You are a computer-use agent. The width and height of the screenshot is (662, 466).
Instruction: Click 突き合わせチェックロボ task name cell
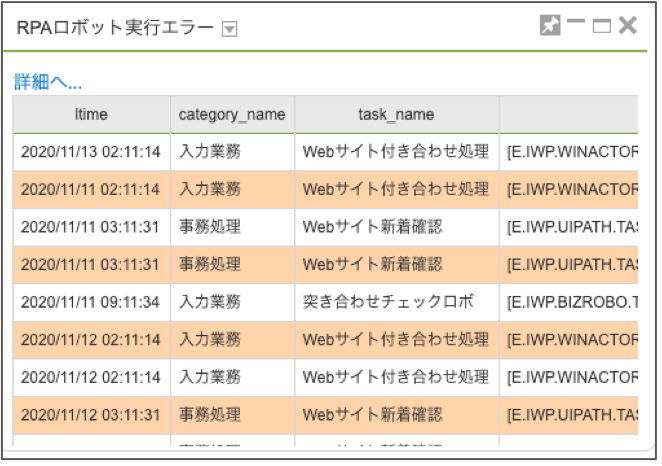click(x=396, y=302)
